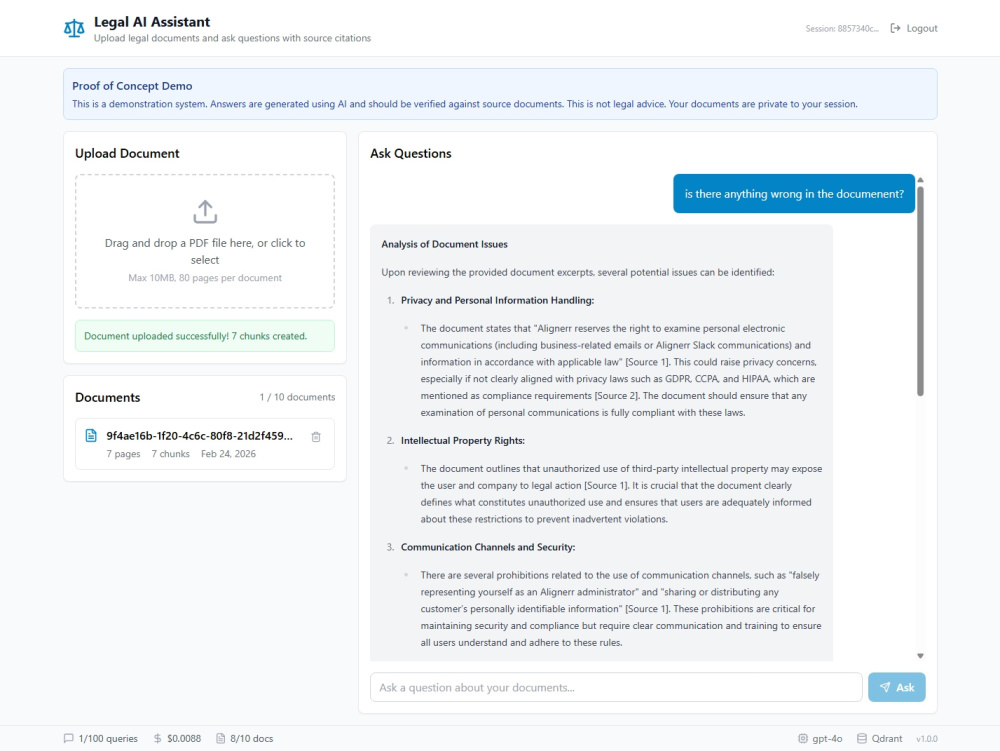Focus the Ask a question input field
This screenshot has height=751, width=1000.
coord(616,687)
